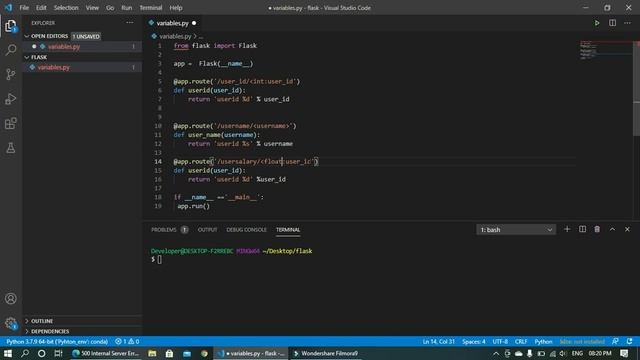Kill terminal with the trash icon

(597, 229)
